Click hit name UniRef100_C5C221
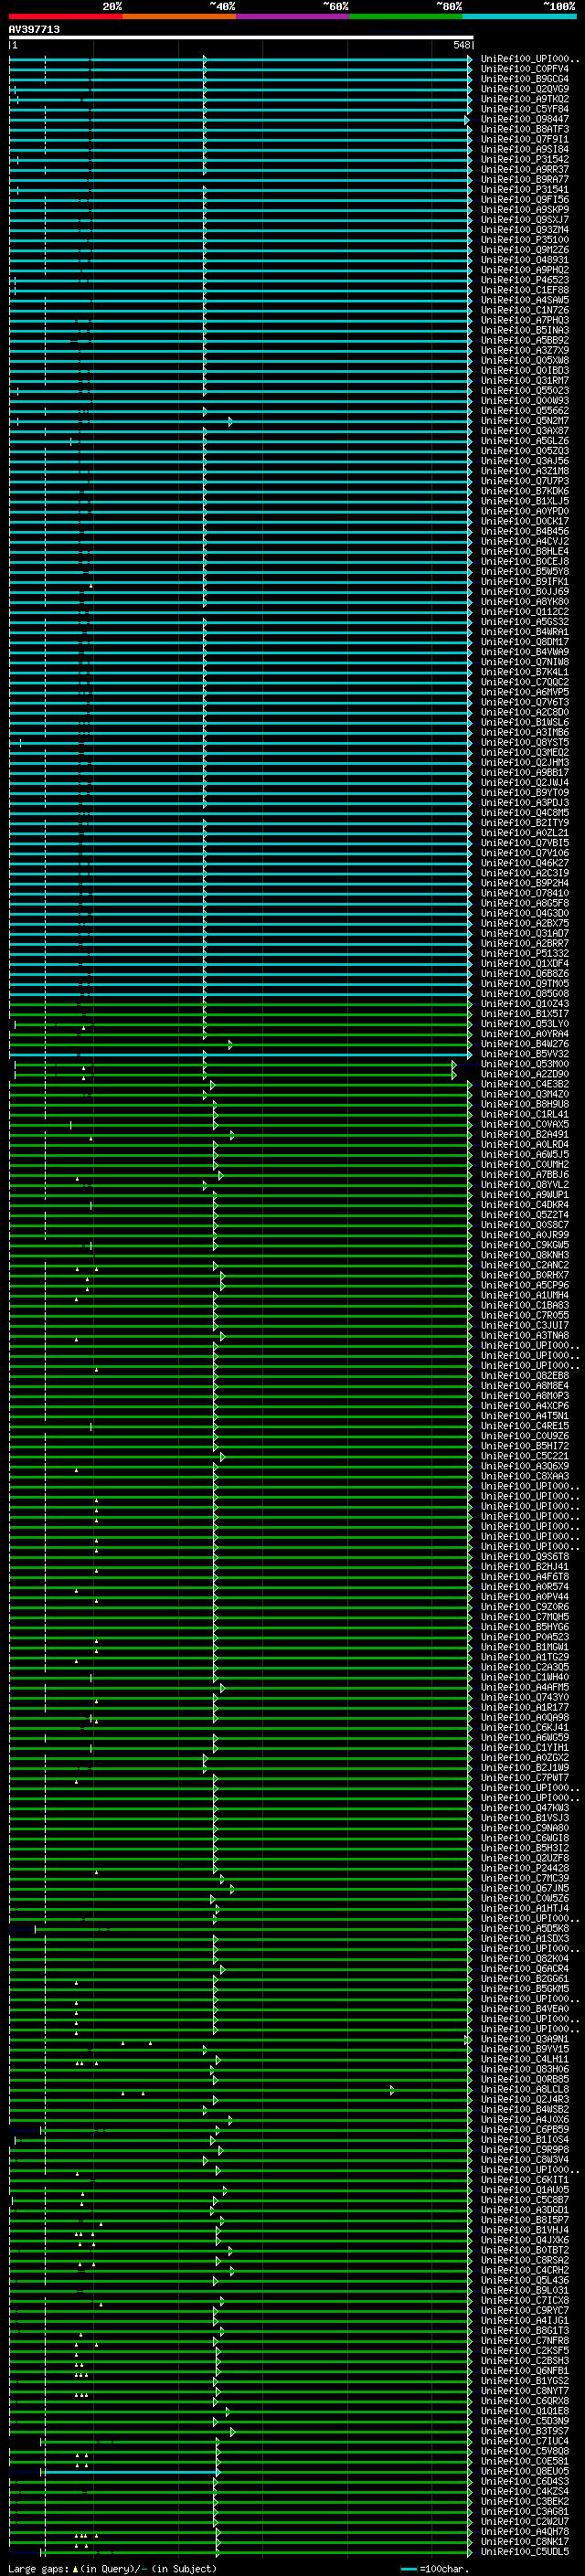The height and width of the screenshot is (2576, 585). click(x=525, y=1455)
